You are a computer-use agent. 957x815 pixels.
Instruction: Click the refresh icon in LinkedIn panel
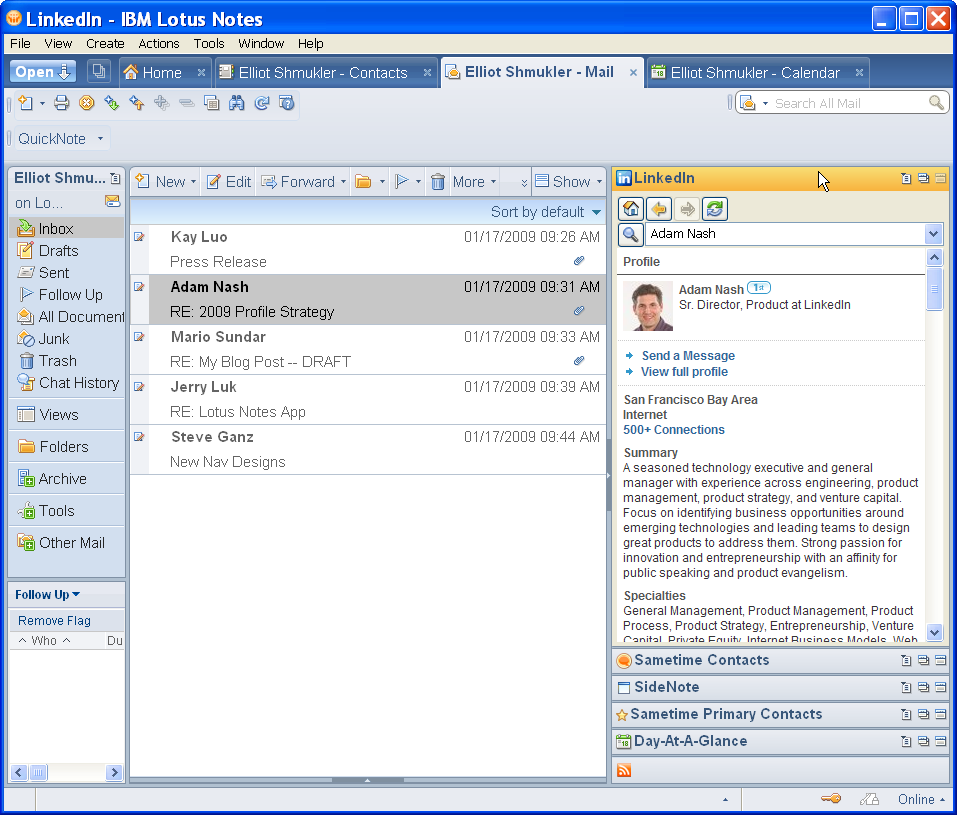pos(714,209)
